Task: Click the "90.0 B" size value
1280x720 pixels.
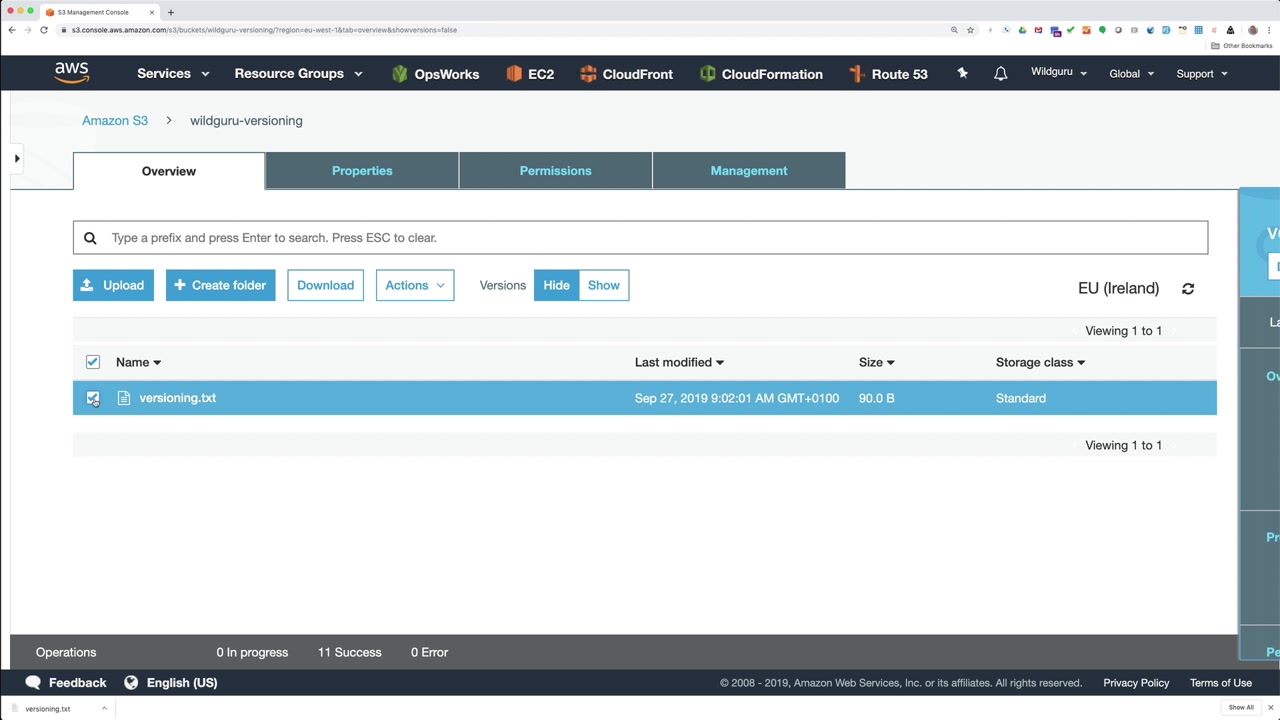Action: coord(876,398)
